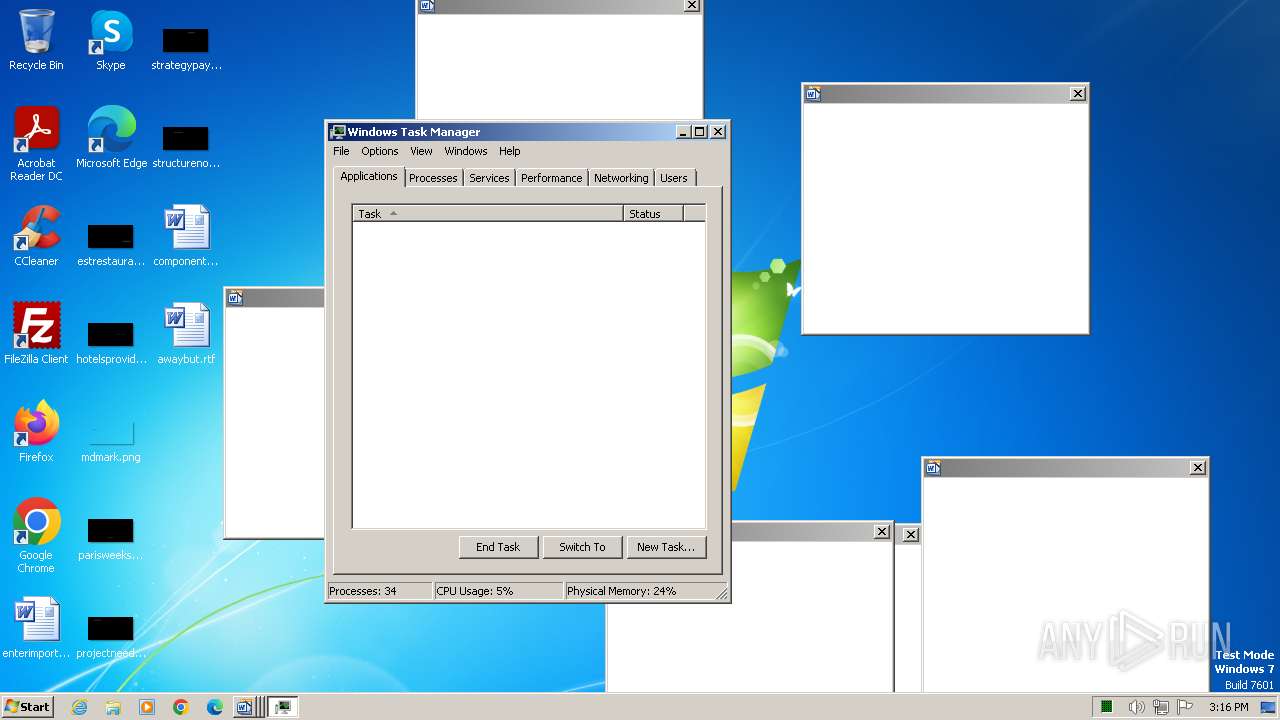Select the strategypay... desktop file
Screen dimensions: 1280x720
186,48
